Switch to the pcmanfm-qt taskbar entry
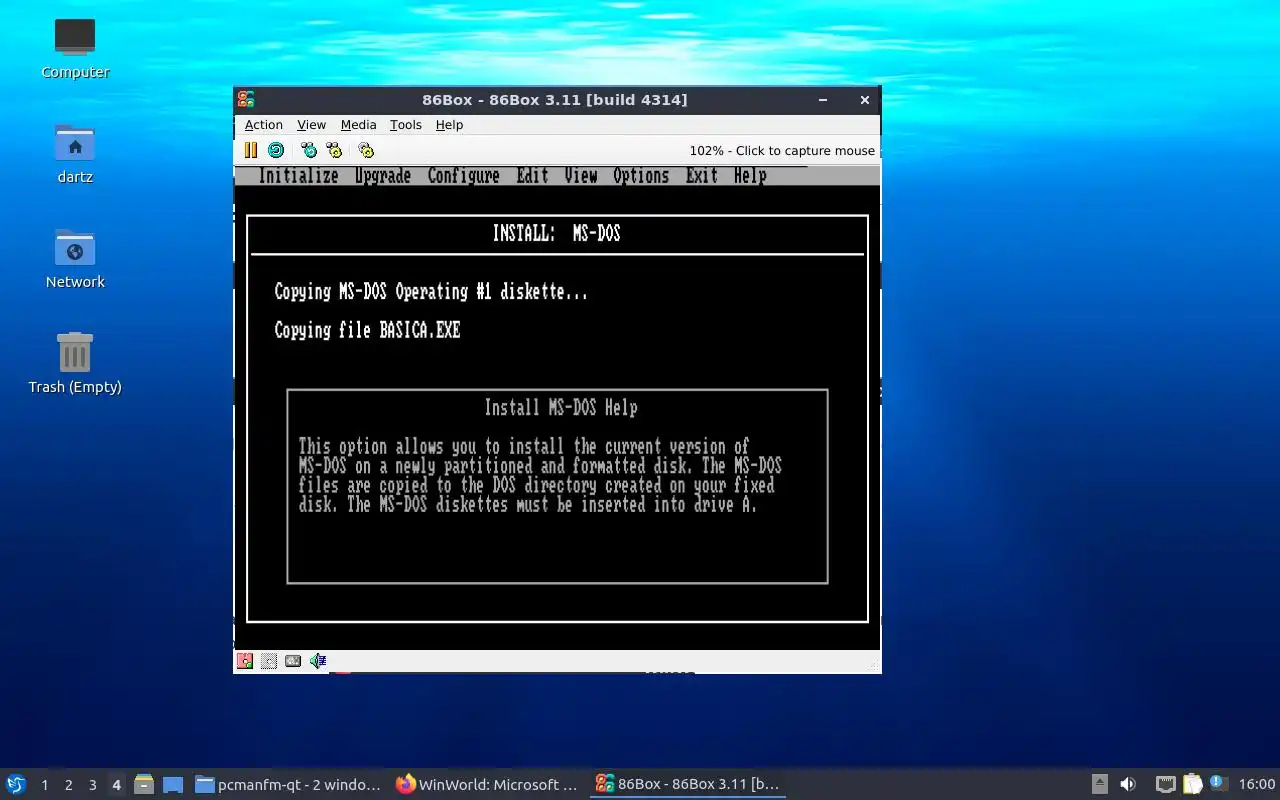 tap(288, 784)
